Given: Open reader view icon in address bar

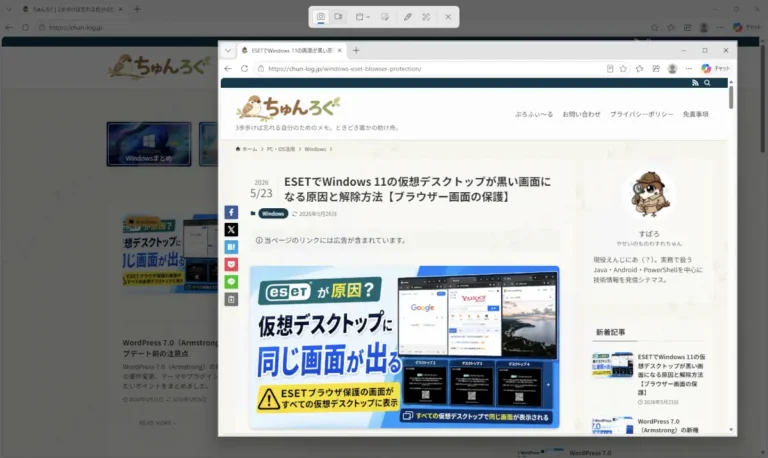Looking at the screenshot, I should tap(610, 69).
